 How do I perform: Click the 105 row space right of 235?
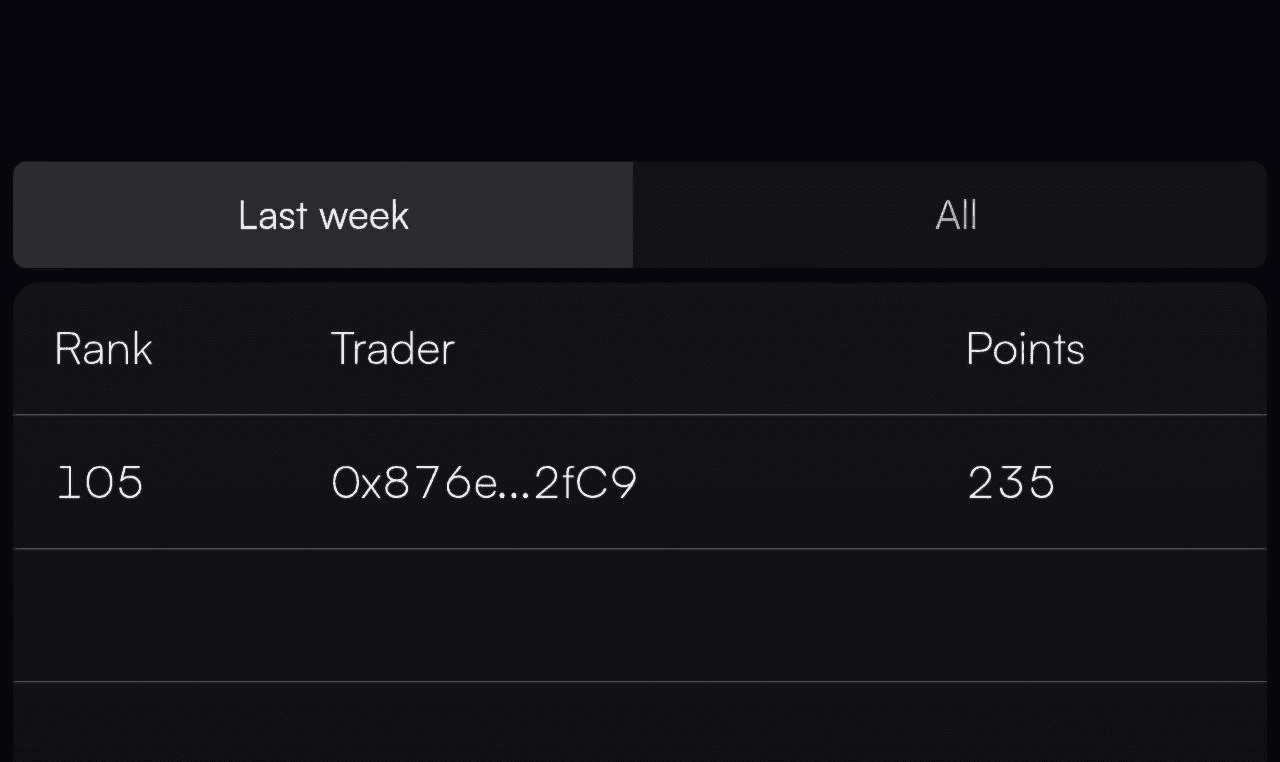pos(1160,483)
